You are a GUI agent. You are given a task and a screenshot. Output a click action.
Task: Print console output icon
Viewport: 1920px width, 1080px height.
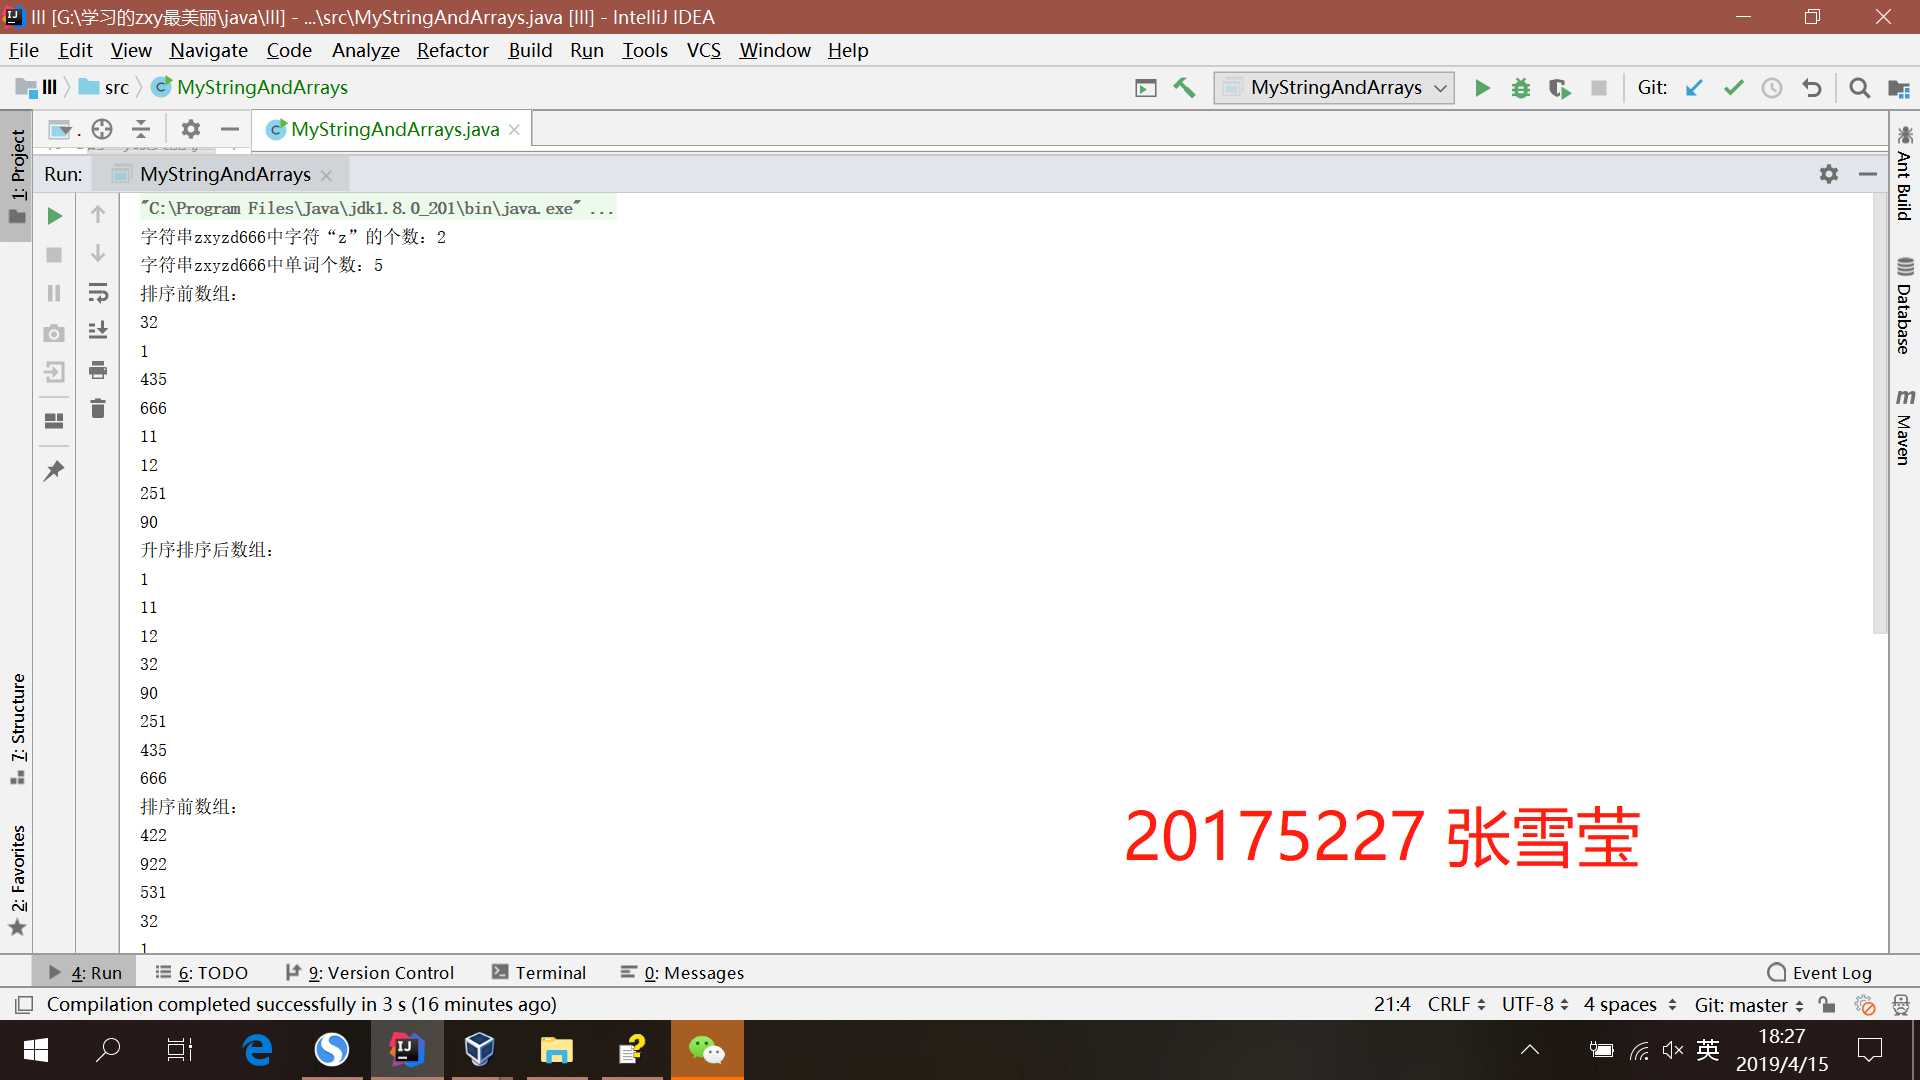(x=98, y=370)
